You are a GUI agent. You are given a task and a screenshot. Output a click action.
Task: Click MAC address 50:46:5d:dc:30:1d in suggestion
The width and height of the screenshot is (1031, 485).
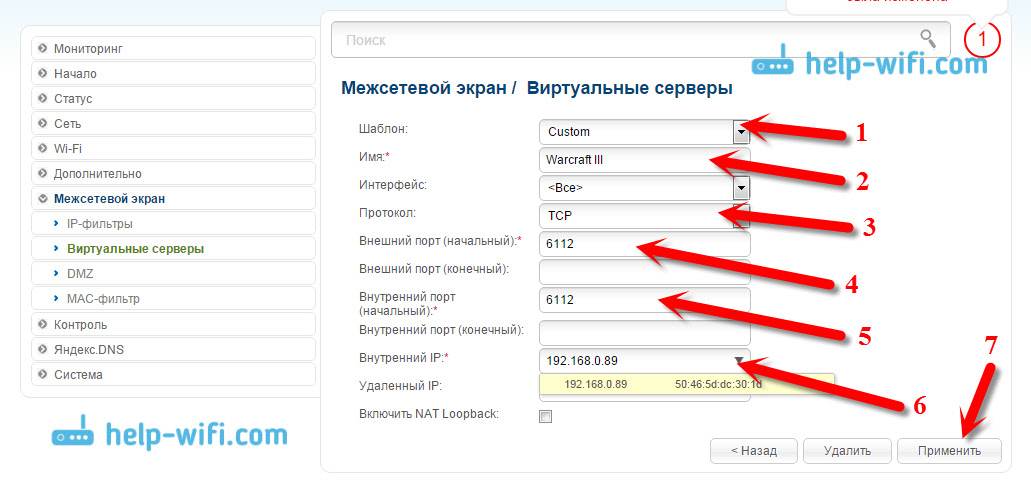tap(718, 384)
